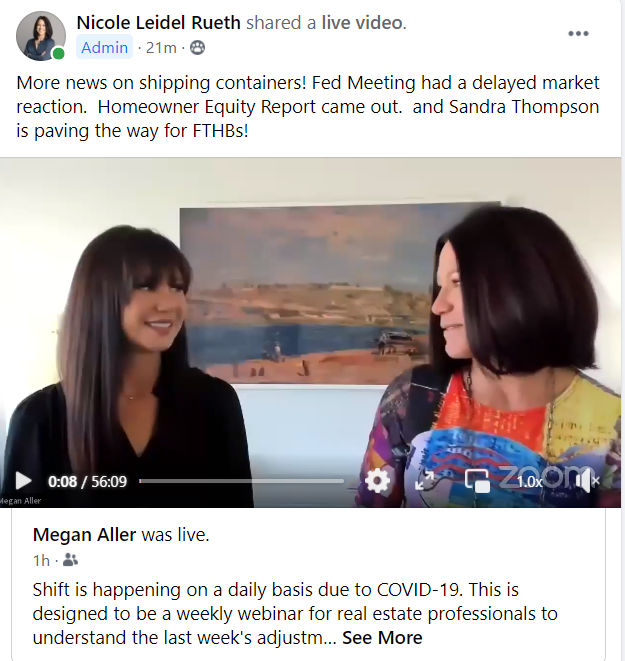Click the video frame with two women
This screenshot has height=661, width=625.
(x=310, y=320)
